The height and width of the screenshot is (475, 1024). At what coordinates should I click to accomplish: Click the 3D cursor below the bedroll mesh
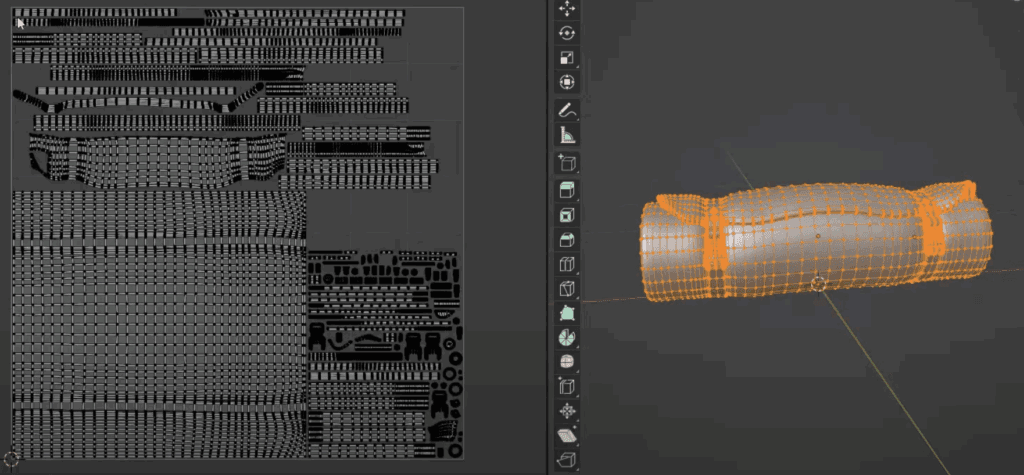coord(818,284)
